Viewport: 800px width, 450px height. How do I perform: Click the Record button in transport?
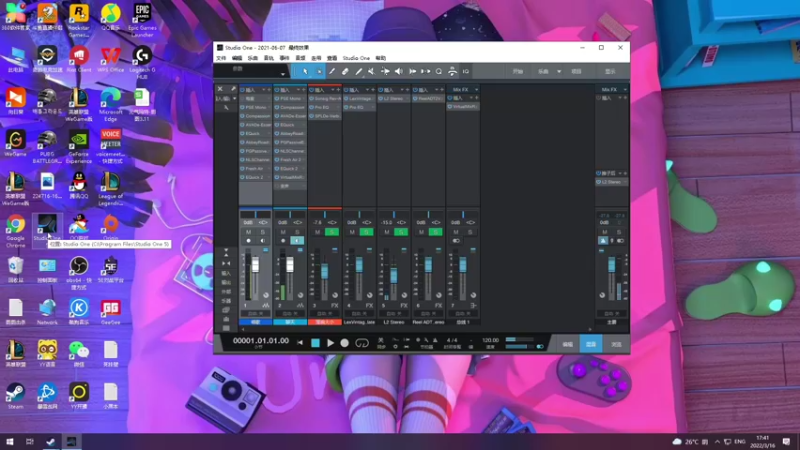click(x=345, y=343)
